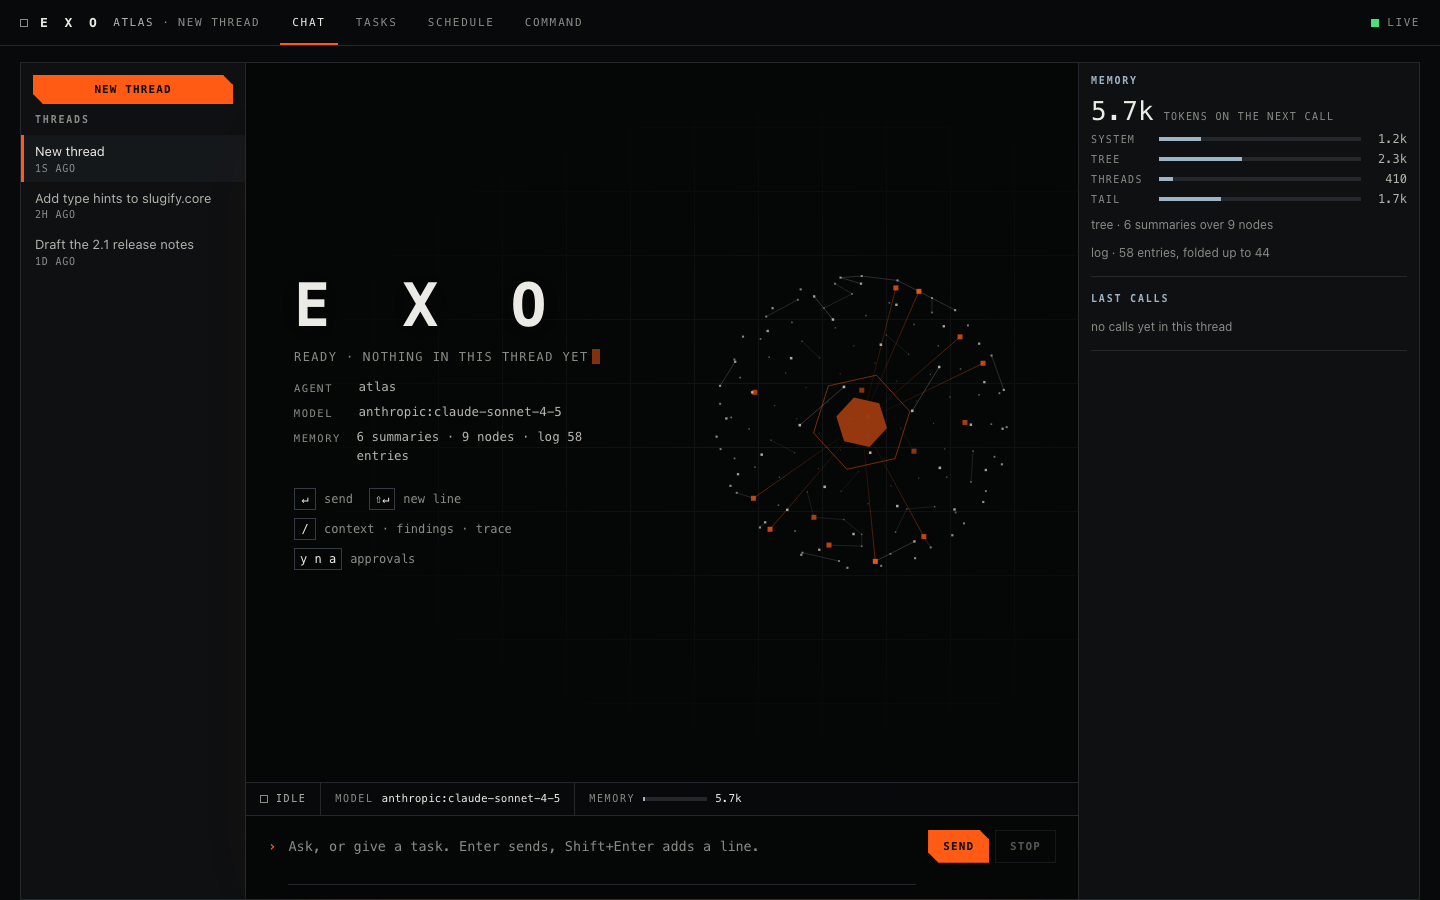Click 'READY · NOTHING IN THIS THREAD YET' status line
The height and width of the screenshot is (900, 1440).
tap(441, 357)
